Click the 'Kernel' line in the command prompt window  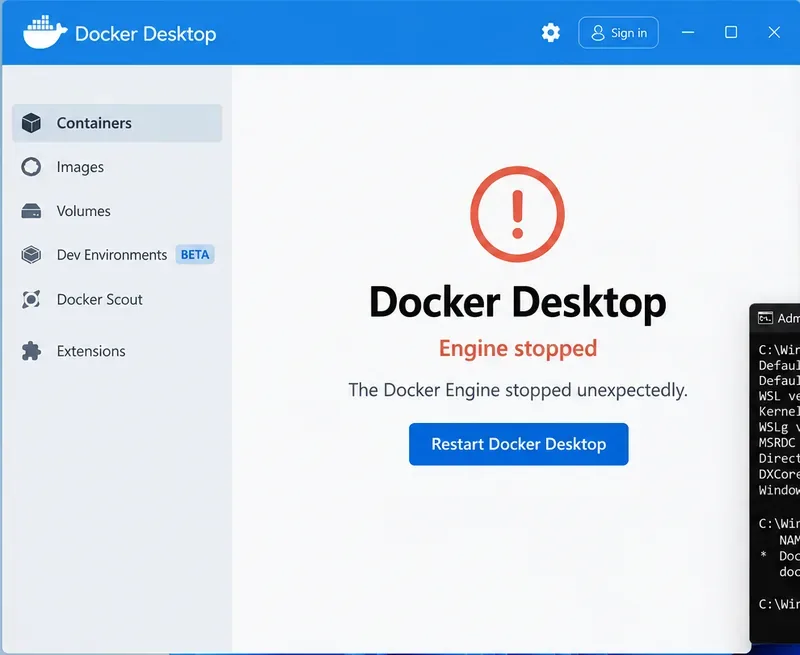pos(779,411)
